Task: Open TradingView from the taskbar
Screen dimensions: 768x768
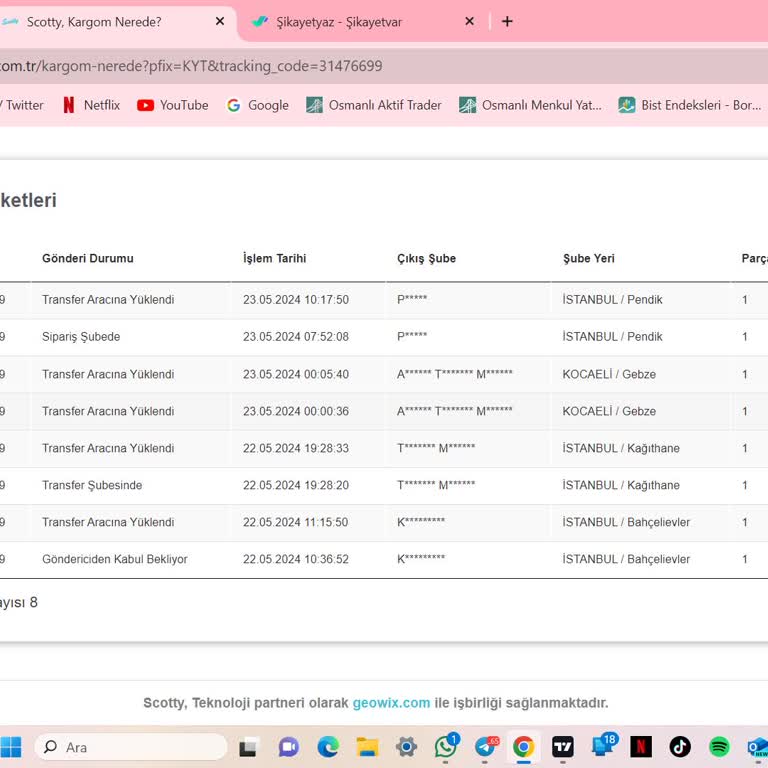Action: tap(563, 747)
